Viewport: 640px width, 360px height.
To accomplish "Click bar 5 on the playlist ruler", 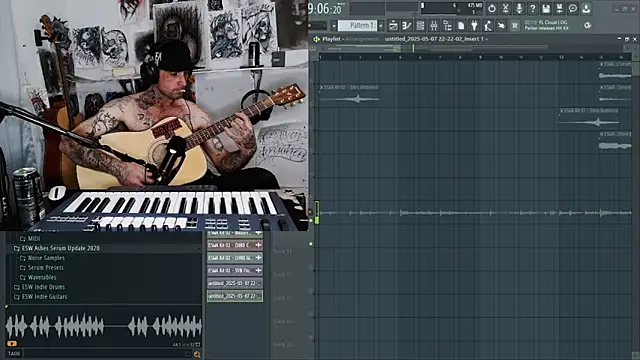I will point(400,58).
